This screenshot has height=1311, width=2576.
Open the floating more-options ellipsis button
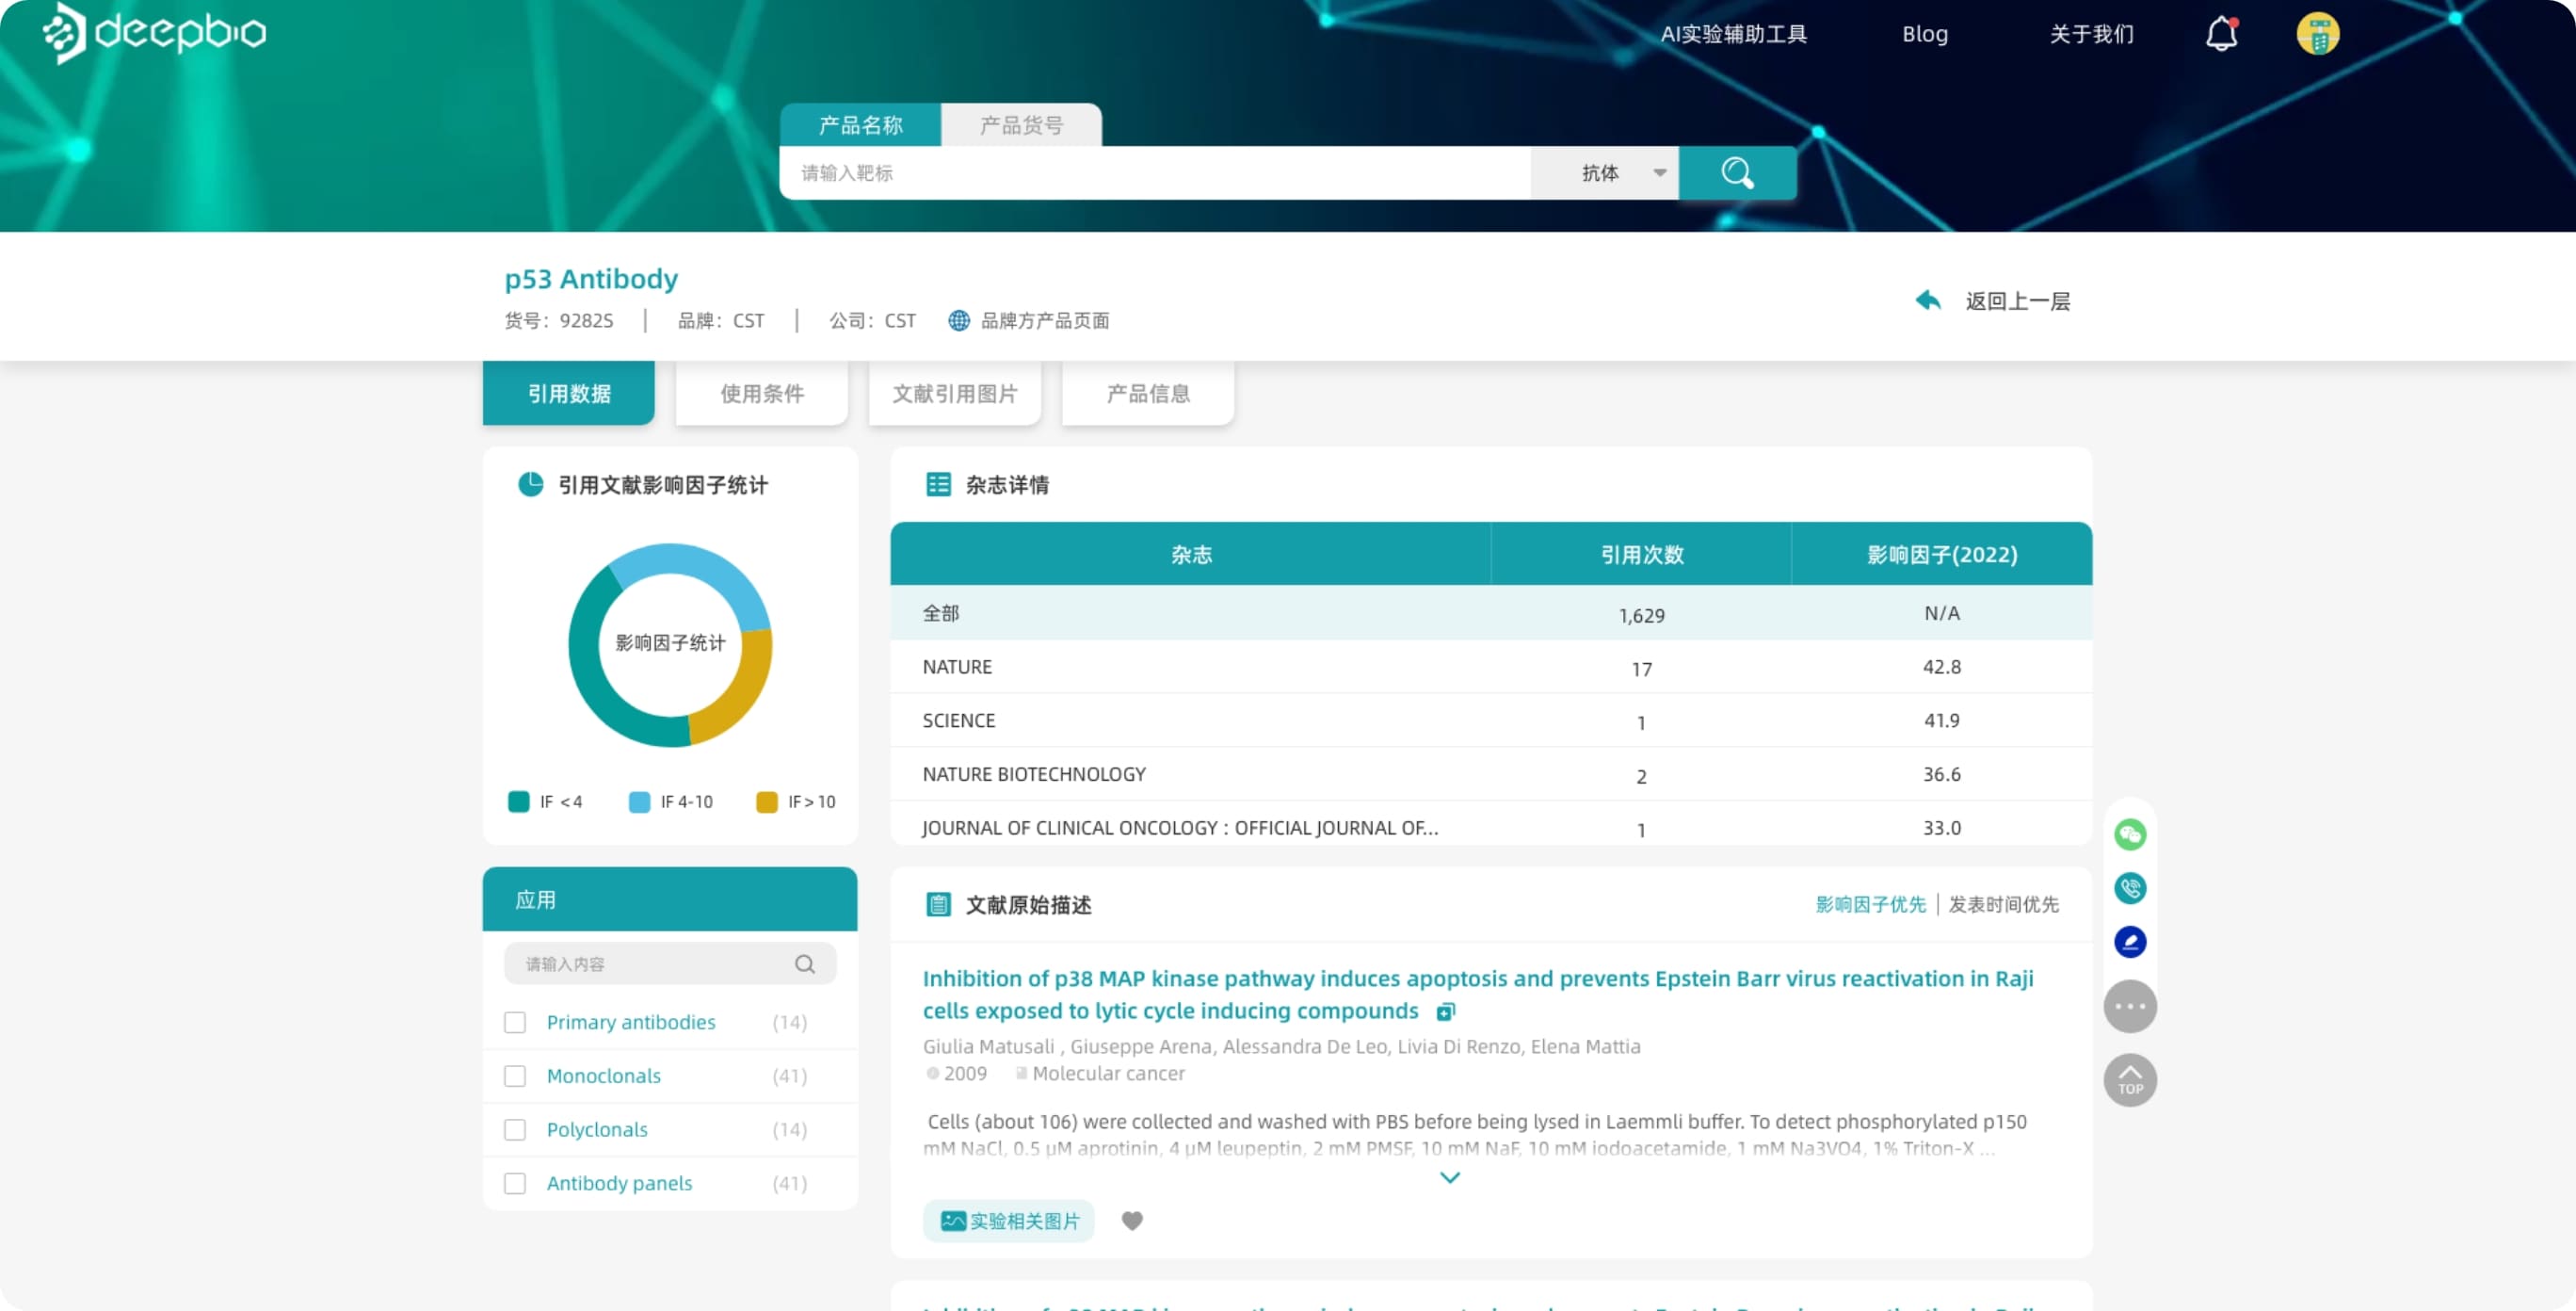coord(2130,1006)
